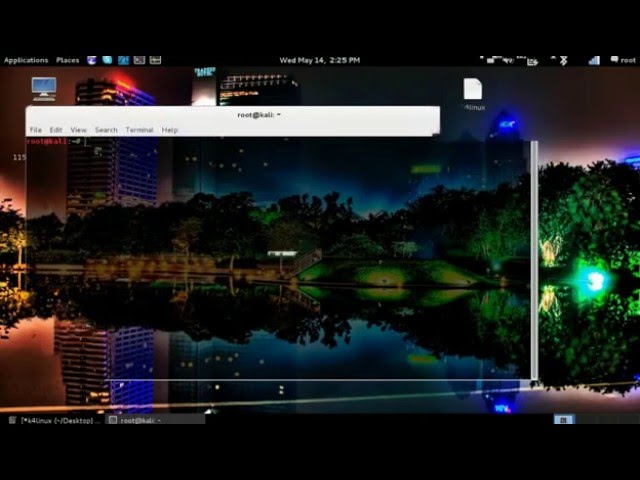
Task: Open the Terminal menu in the menubar
Action: (x=139, y=130)
